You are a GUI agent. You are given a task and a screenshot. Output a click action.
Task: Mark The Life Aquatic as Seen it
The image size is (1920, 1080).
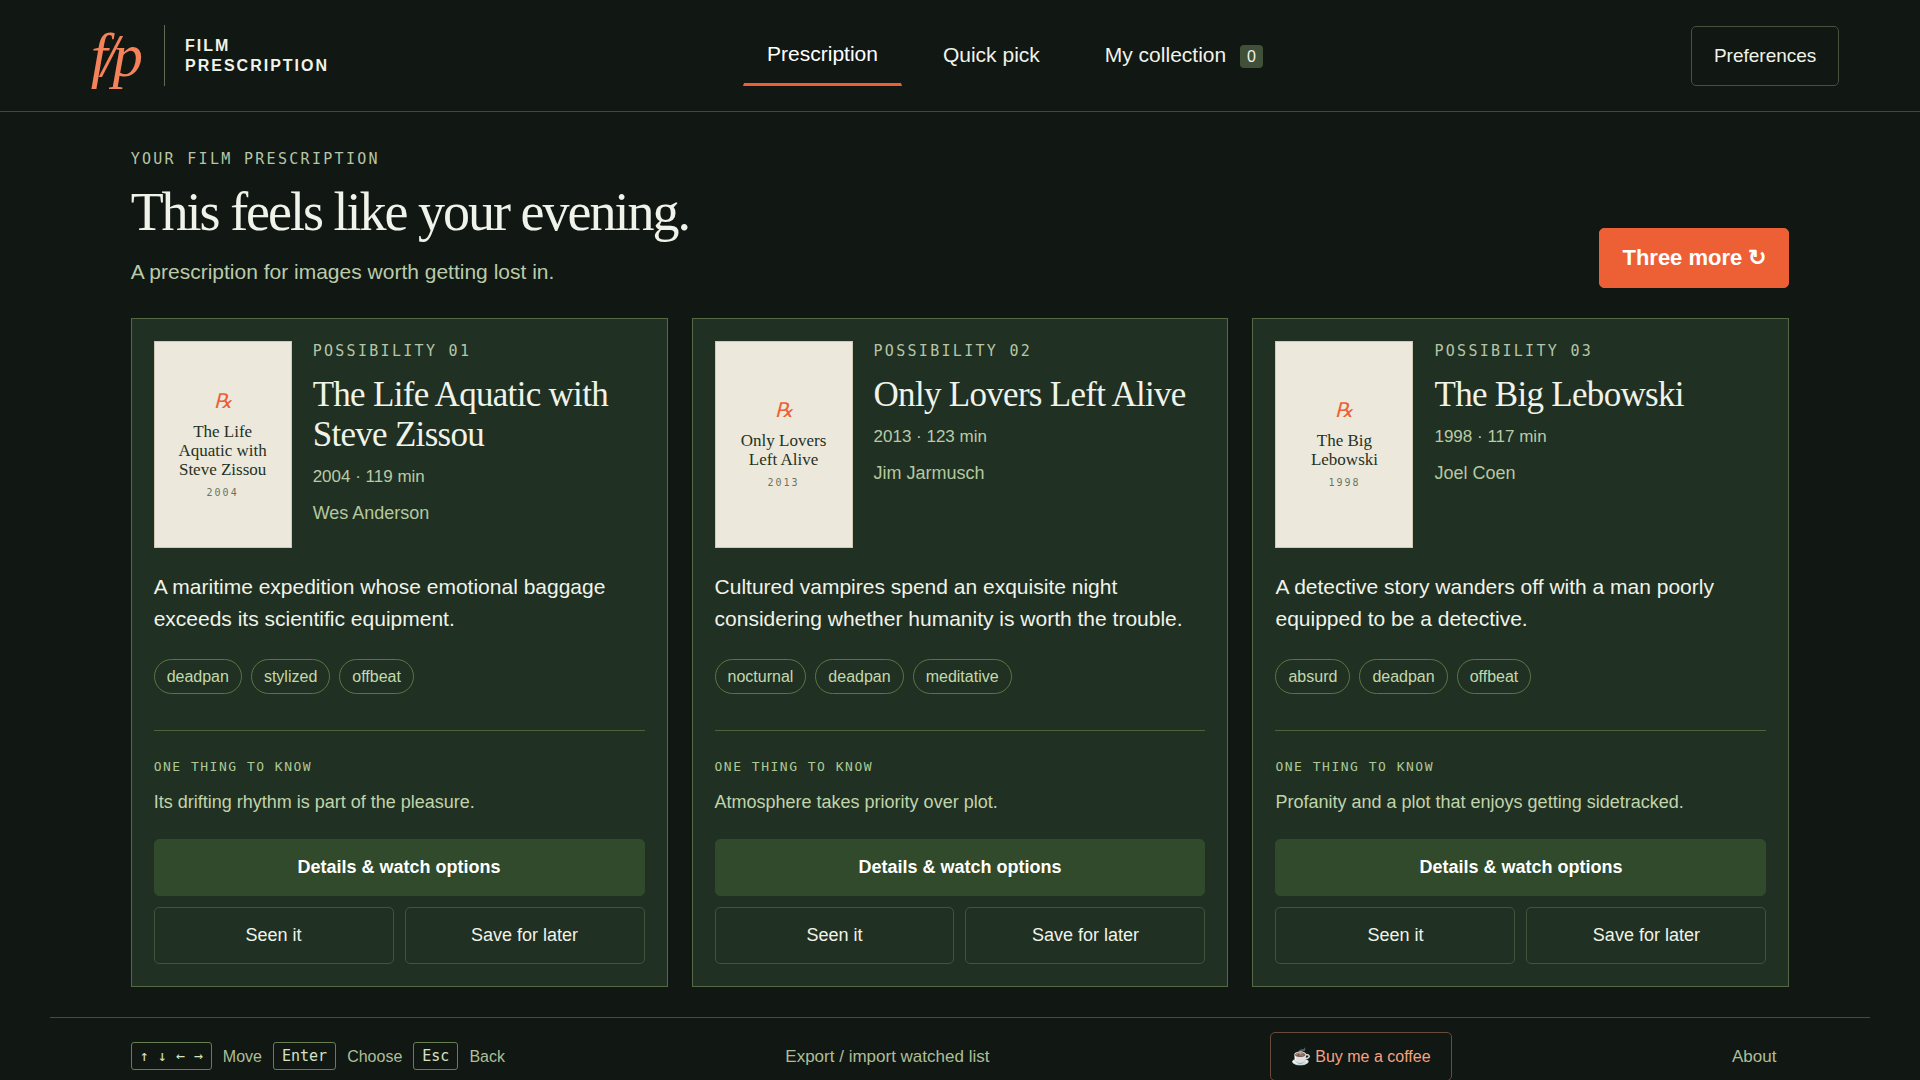pos(273,935)
